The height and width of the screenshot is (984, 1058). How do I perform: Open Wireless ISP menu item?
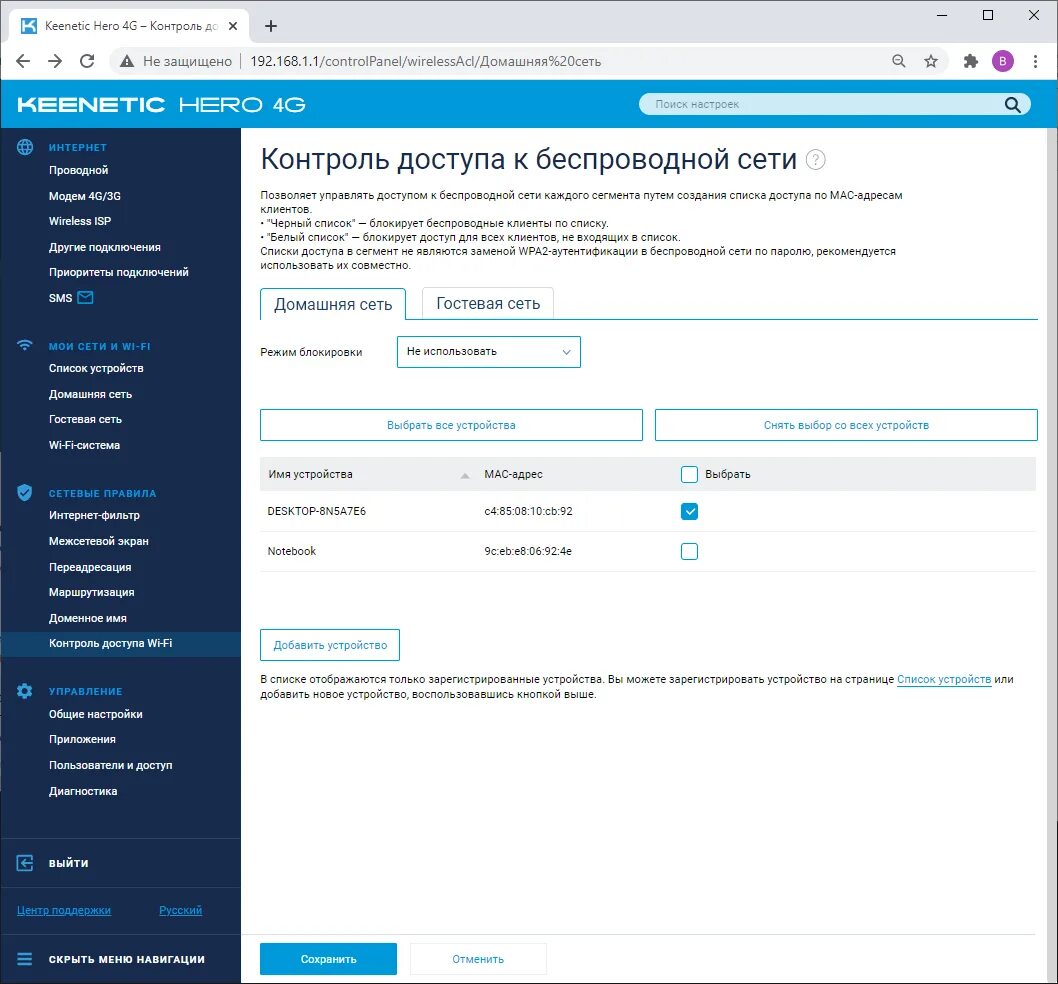(80, 221)
